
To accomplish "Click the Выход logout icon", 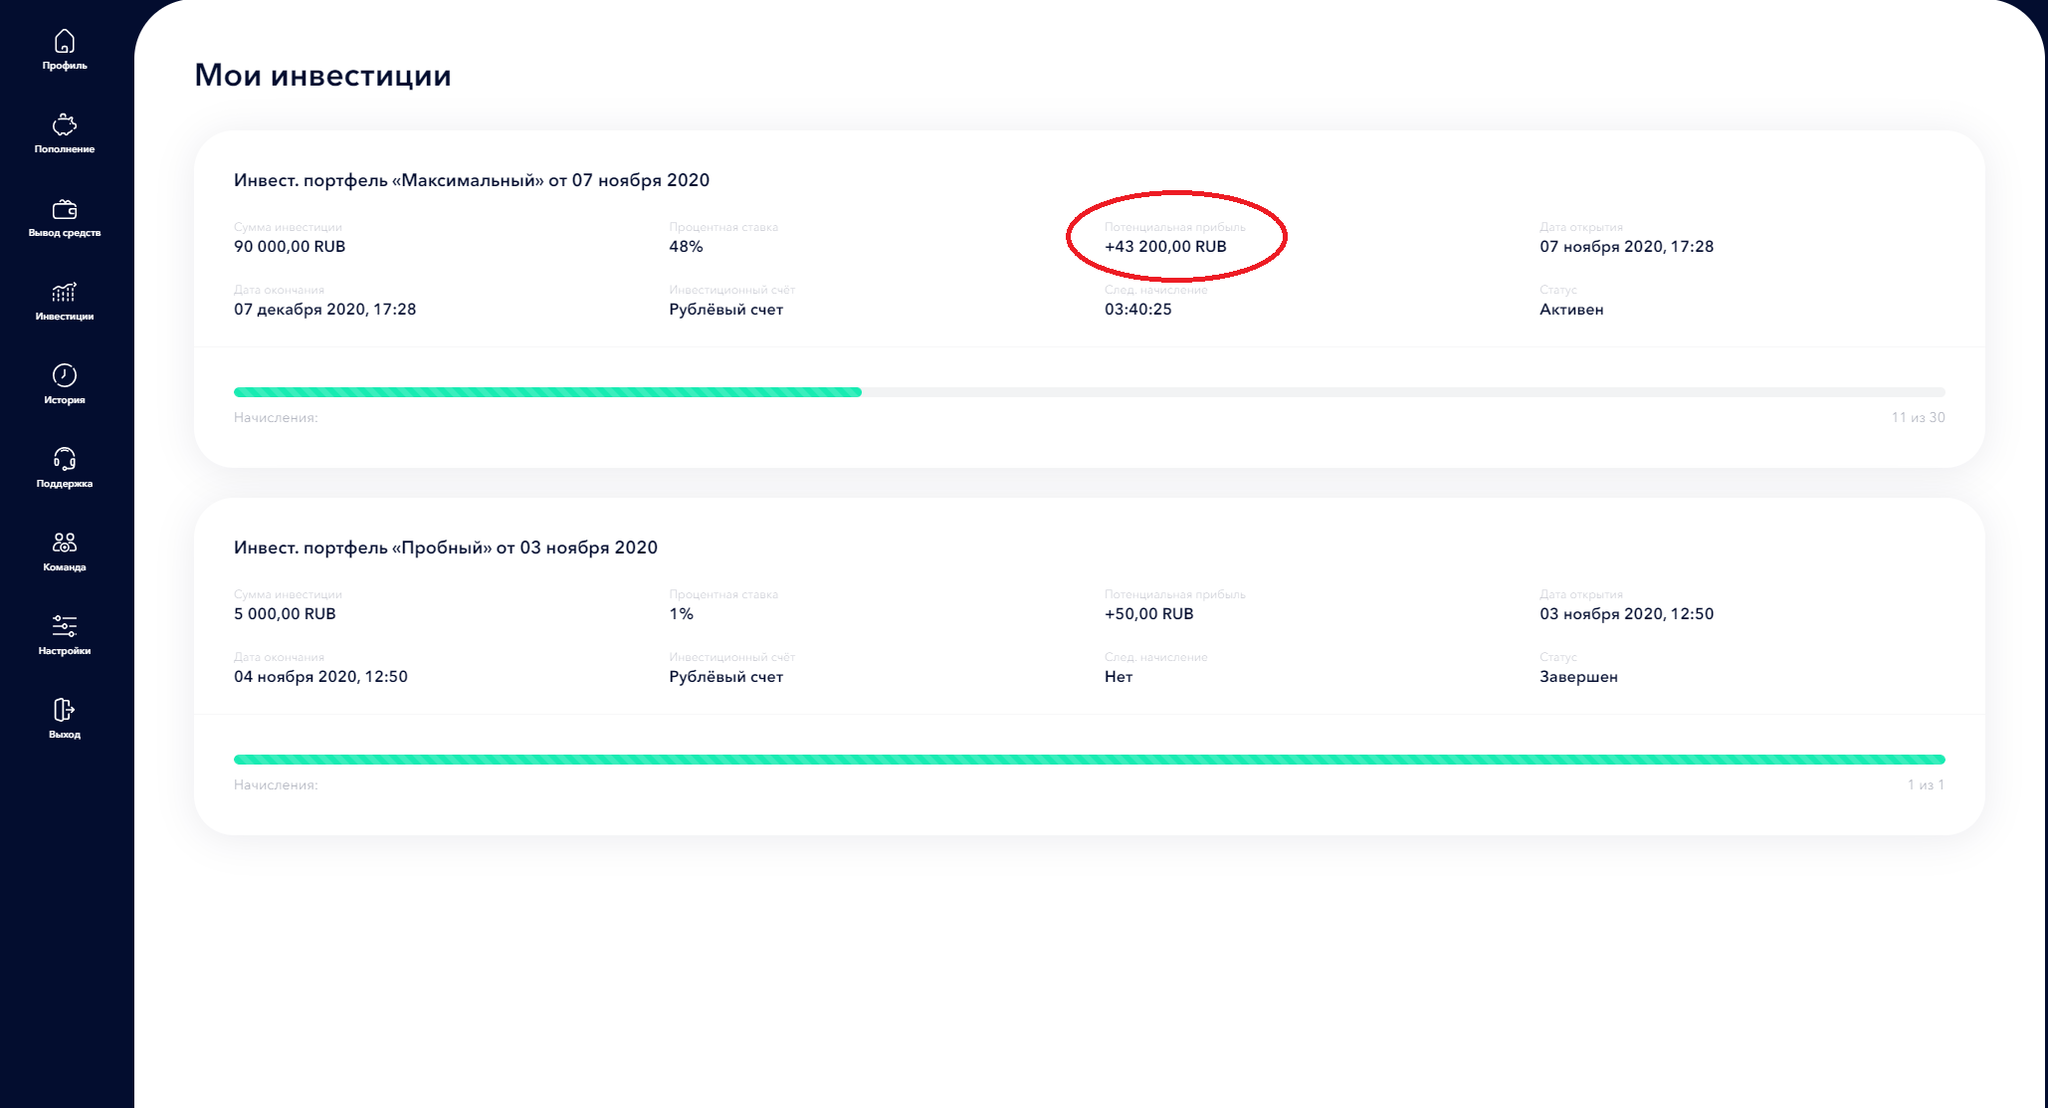I will coord(64,710).
